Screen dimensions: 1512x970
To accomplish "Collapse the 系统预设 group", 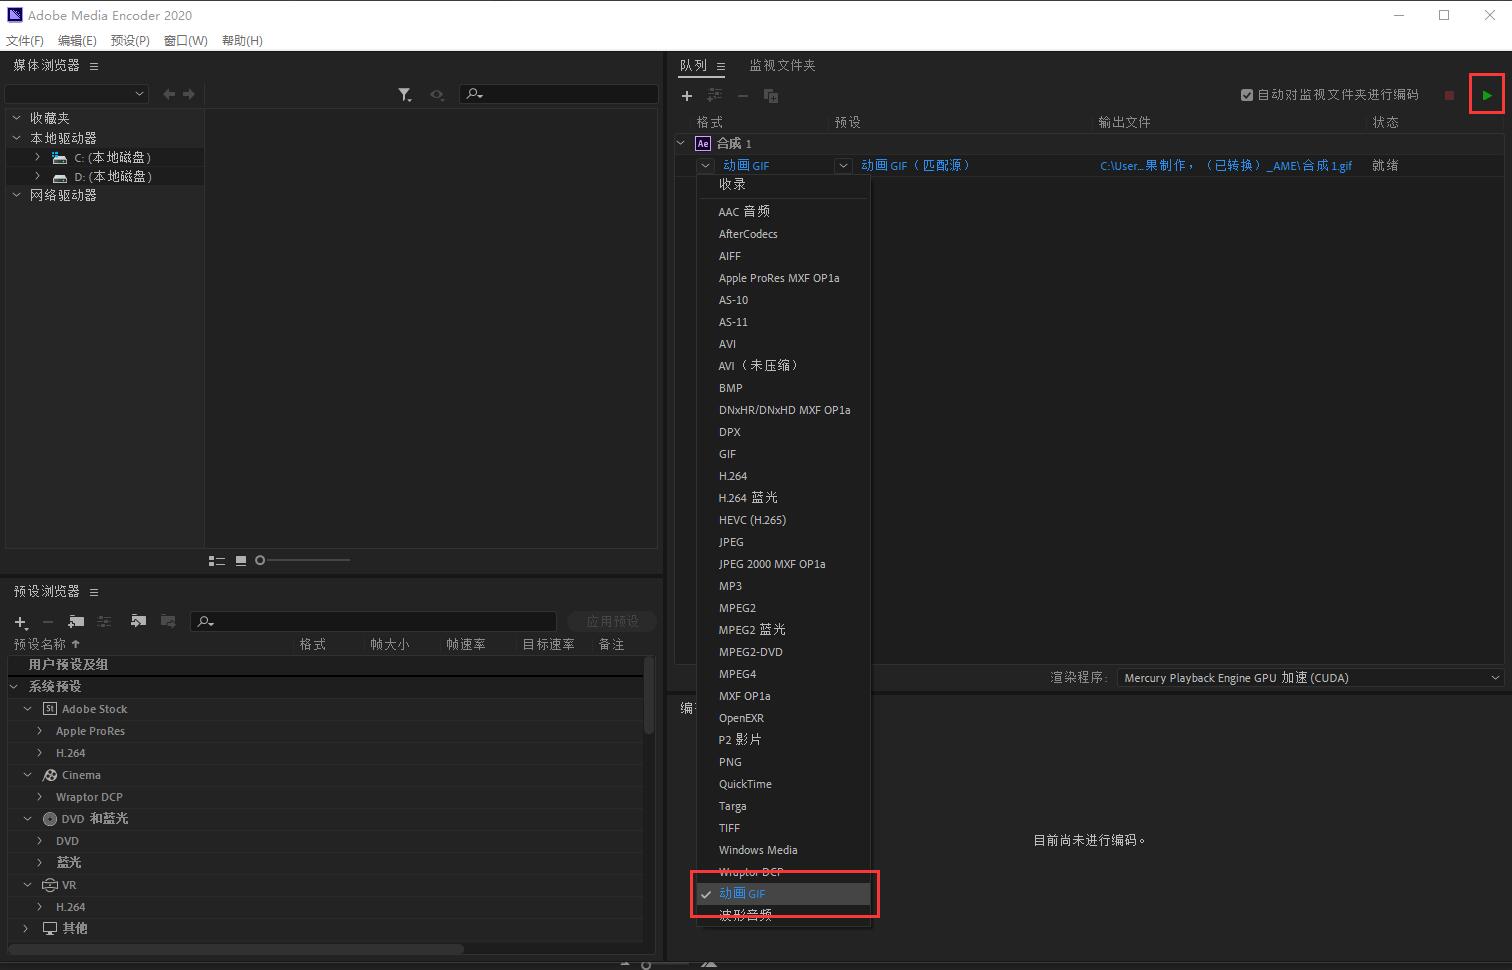I will click(14, 687).
